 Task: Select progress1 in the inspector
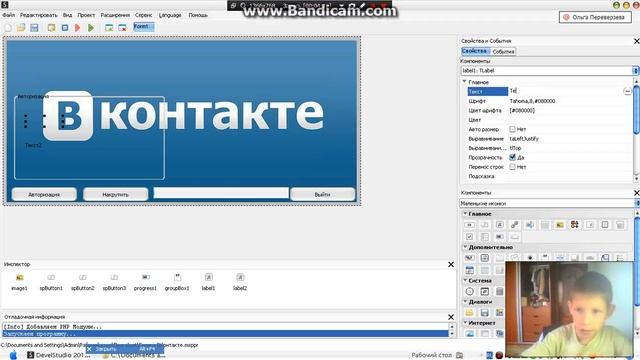click(x=145, y=282)
